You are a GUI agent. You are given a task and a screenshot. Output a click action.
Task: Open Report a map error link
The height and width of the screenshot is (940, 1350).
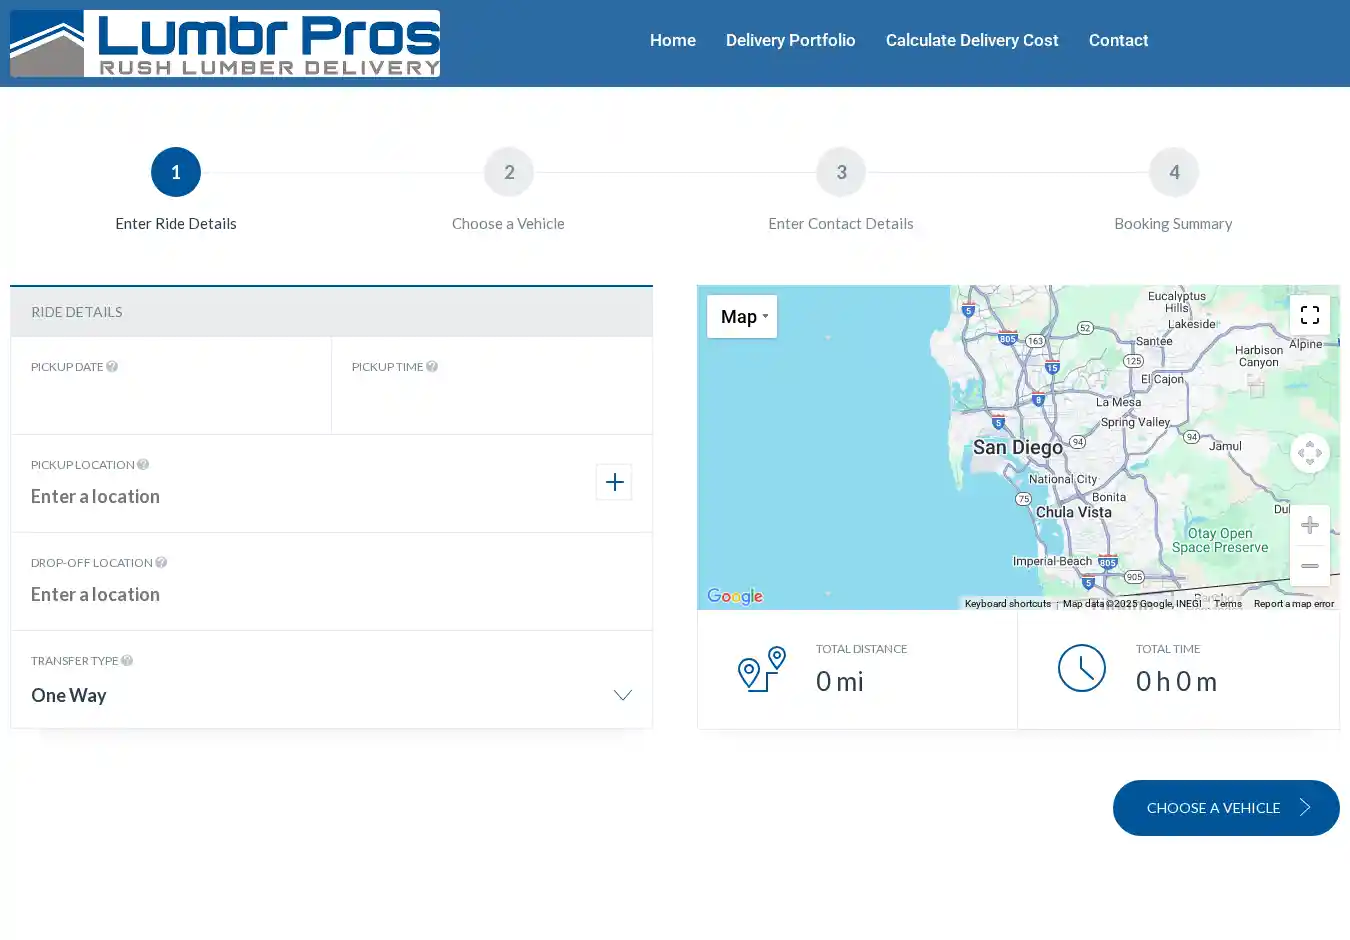coord(1293,604)
